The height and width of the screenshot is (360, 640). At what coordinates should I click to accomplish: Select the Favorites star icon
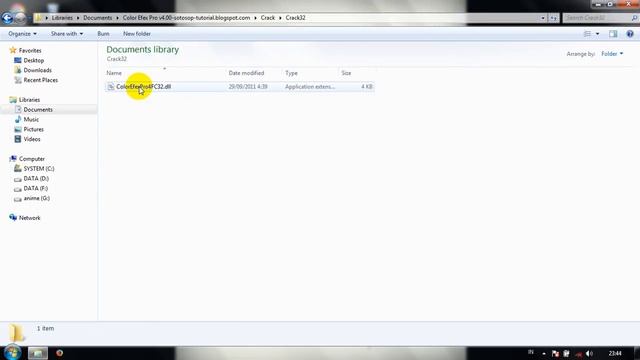pyautogui.click(x=13, y=50)
